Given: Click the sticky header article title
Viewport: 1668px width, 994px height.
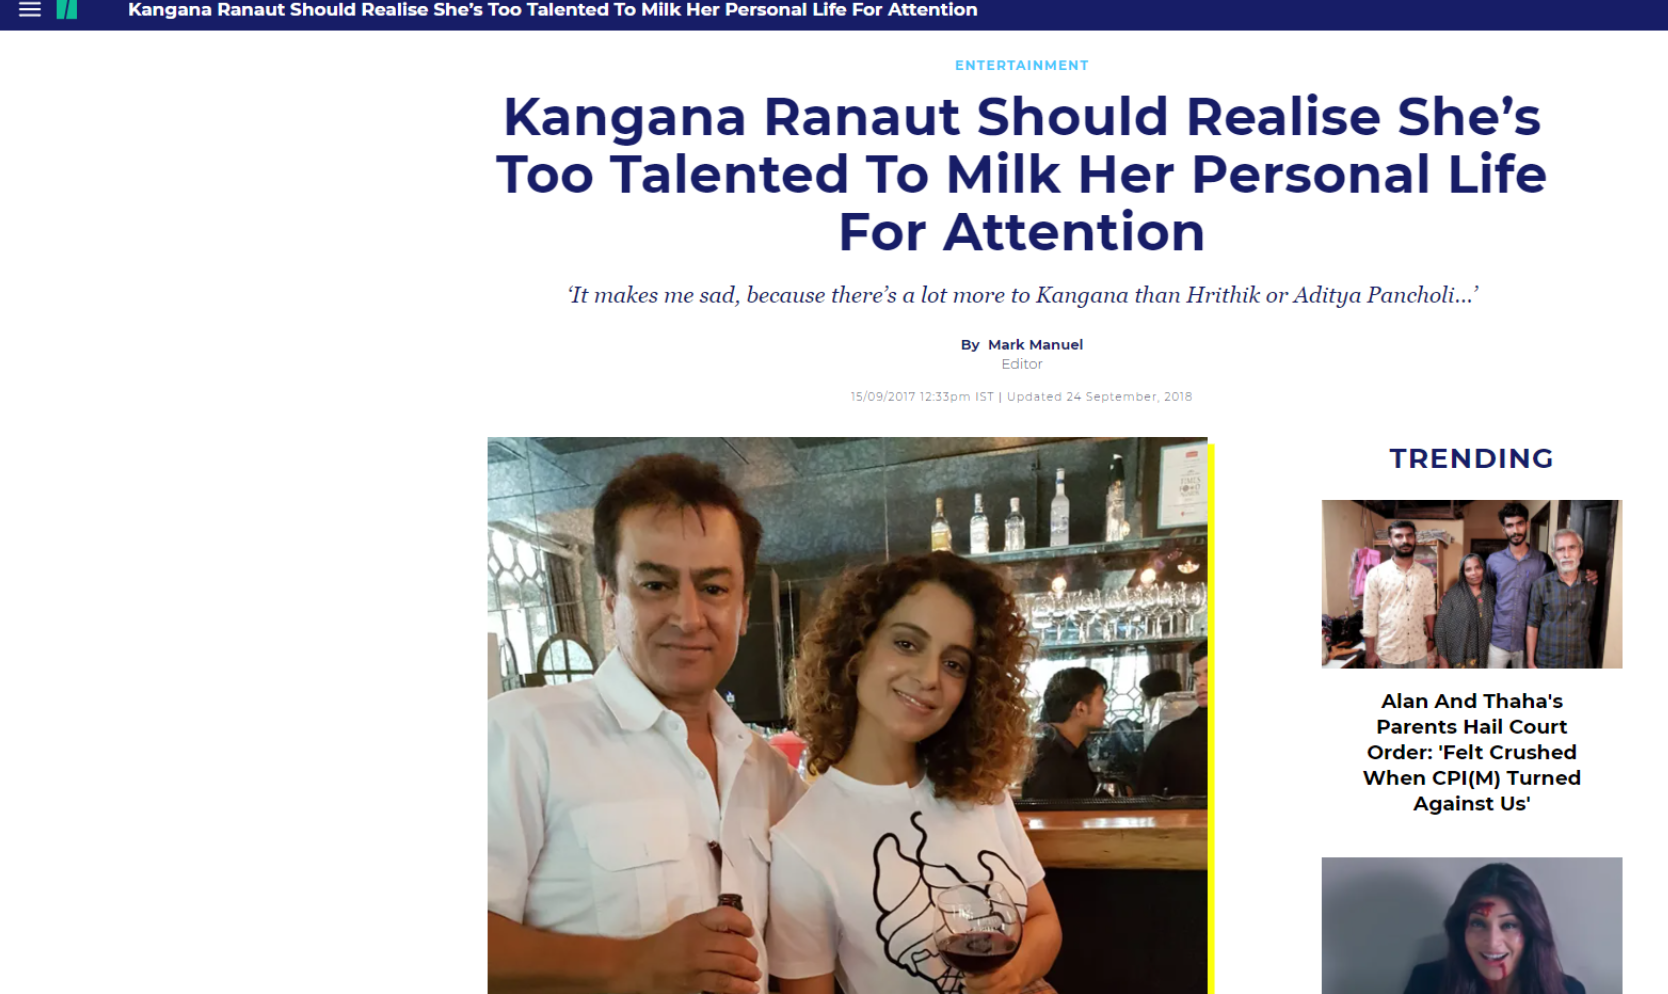Looking at the screenshot, I should pos(553,10).
